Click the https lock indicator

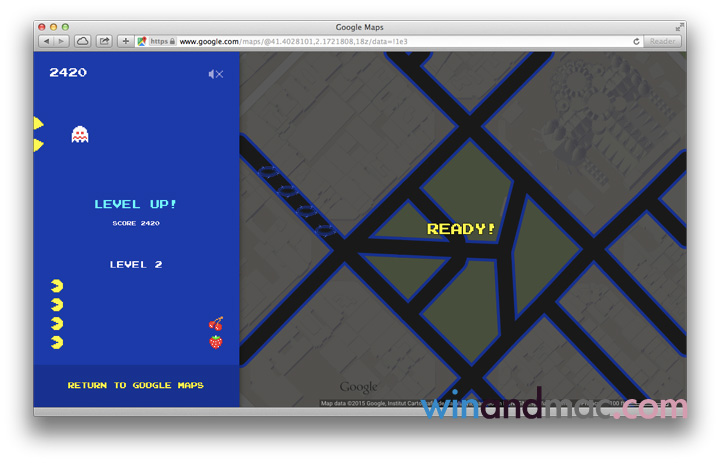click(163, 41)
